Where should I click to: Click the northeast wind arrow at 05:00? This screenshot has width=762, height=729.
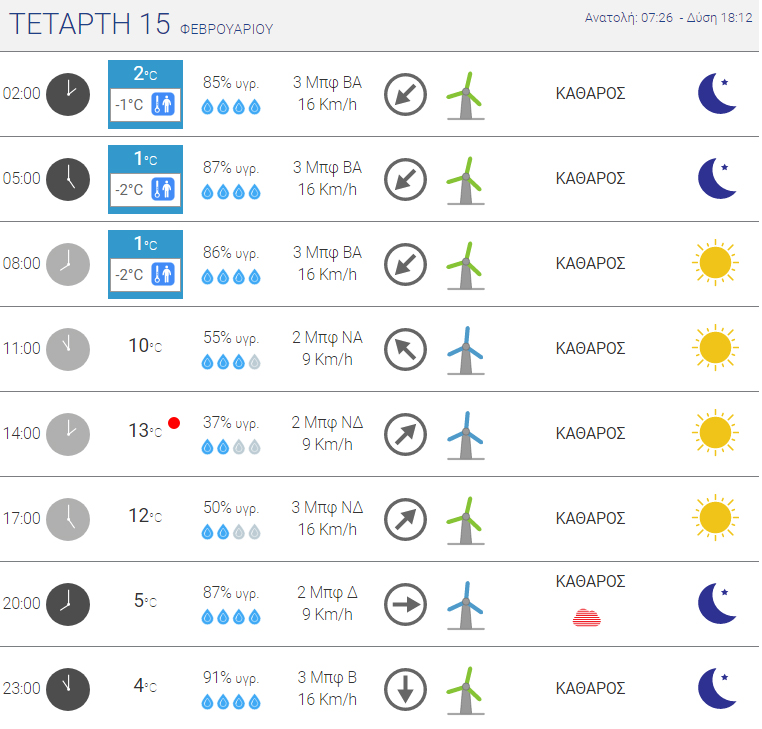(x=405, y=179)
